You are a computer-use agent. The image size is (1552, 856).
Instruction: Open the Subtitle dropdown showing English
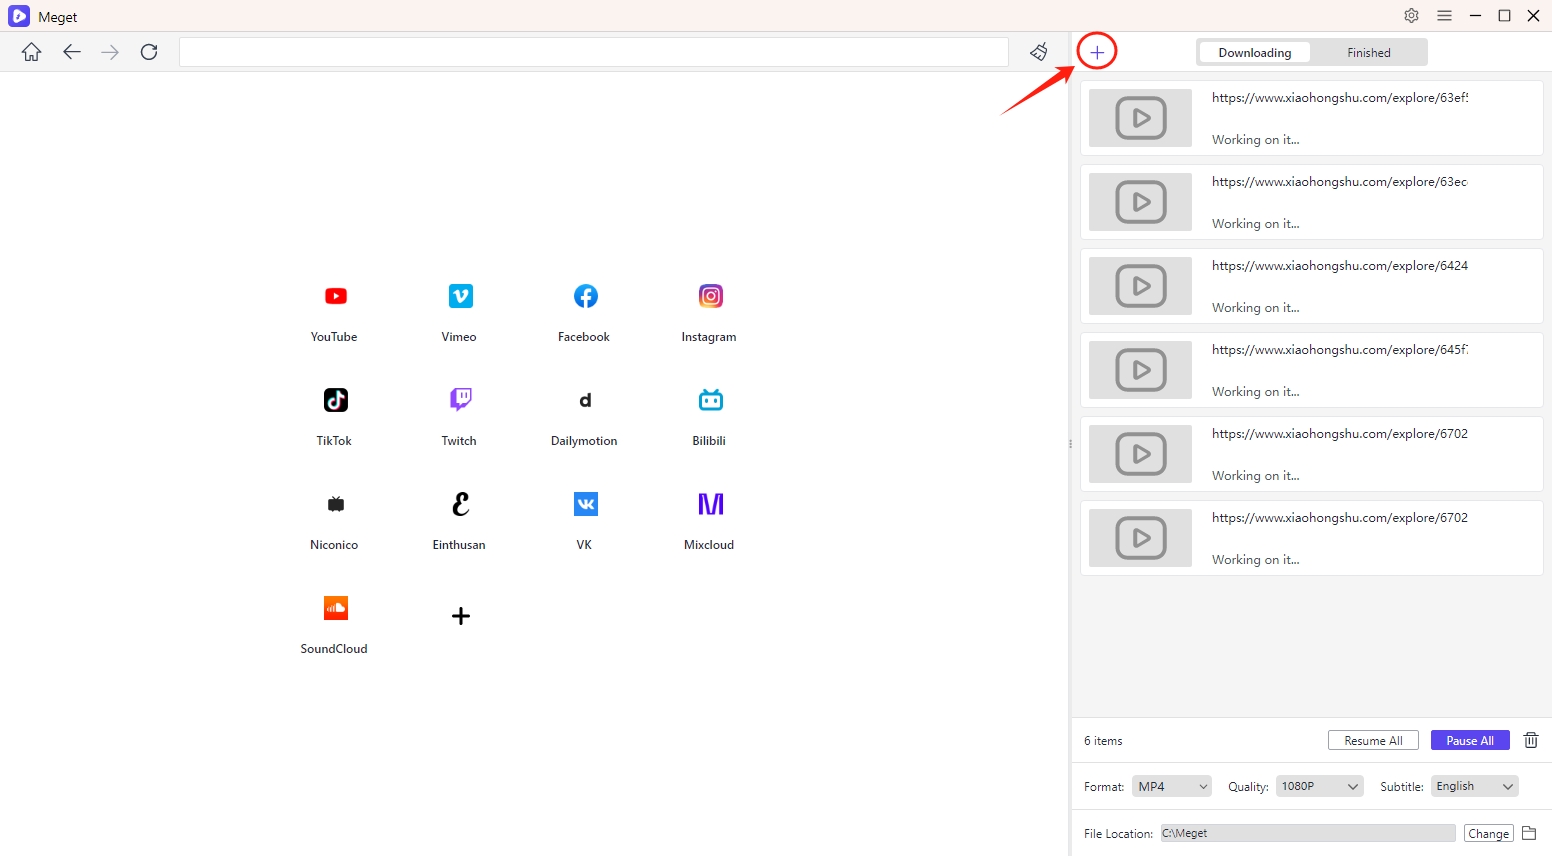1475,787
